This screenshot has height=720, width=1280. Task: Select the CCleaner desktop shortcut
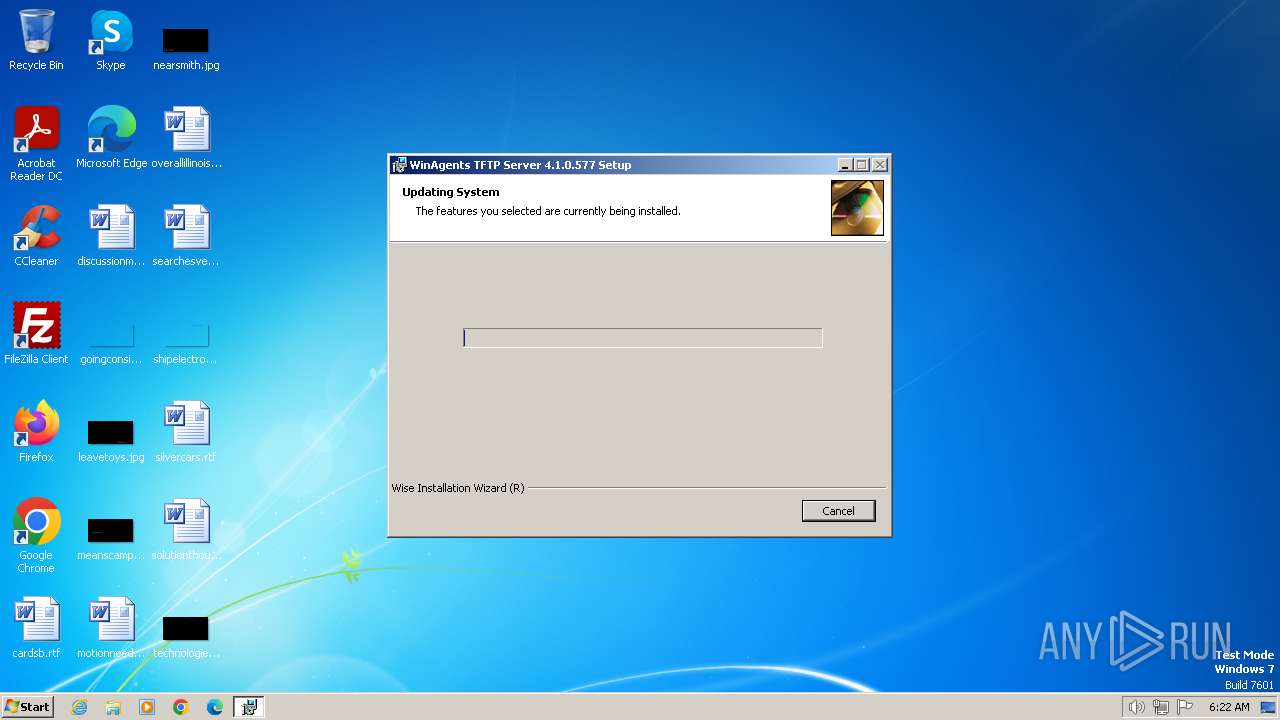36,236
